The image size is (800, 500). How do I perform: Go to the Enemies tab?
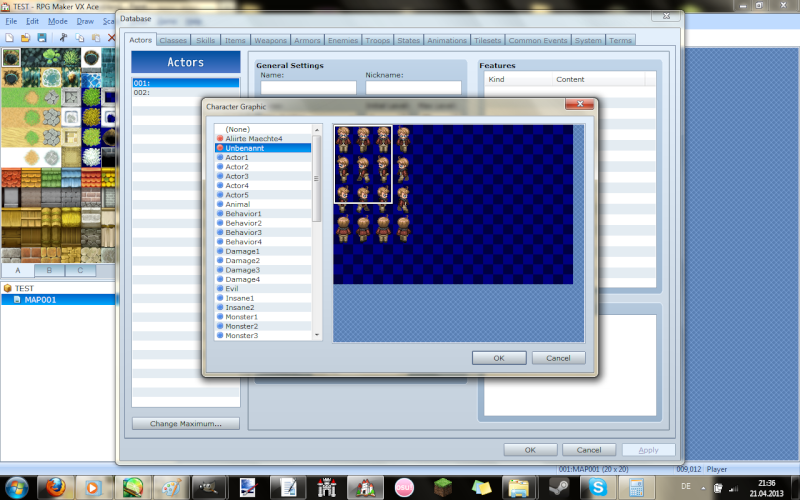[x=343, y=40]
